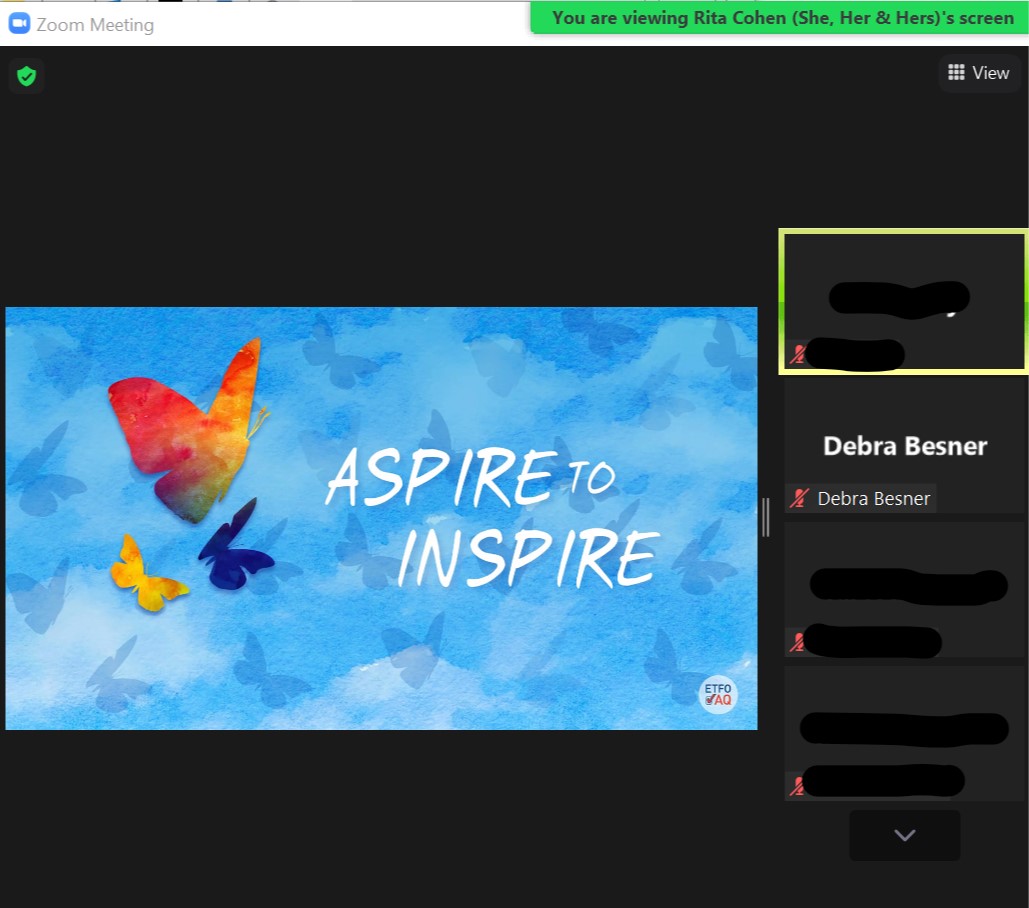Open the View layout options
This screenshot has width=1029, height=908.
978,73
